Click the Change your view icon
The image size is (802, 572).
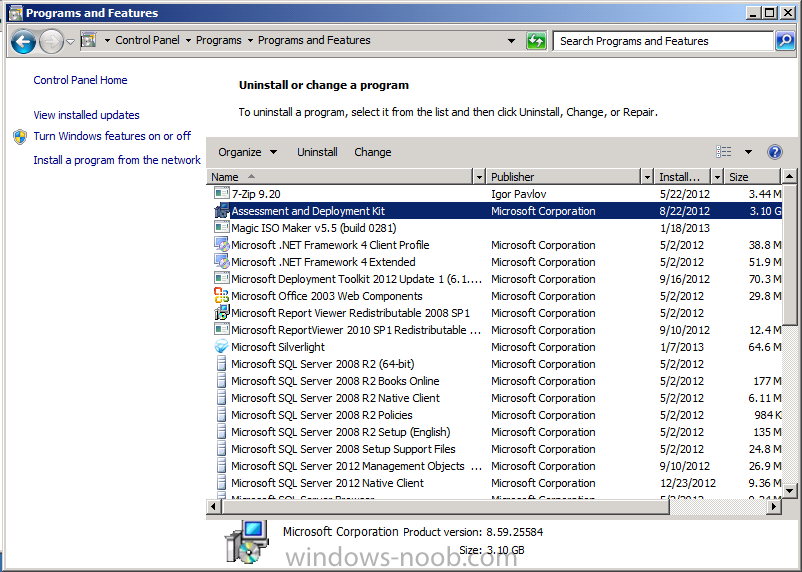pos(724,151)
